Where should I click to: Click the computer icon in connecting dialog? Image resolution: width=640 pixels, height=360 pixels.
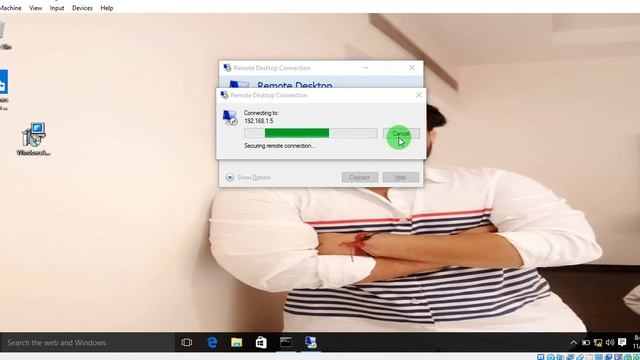[x=230, y=117]
